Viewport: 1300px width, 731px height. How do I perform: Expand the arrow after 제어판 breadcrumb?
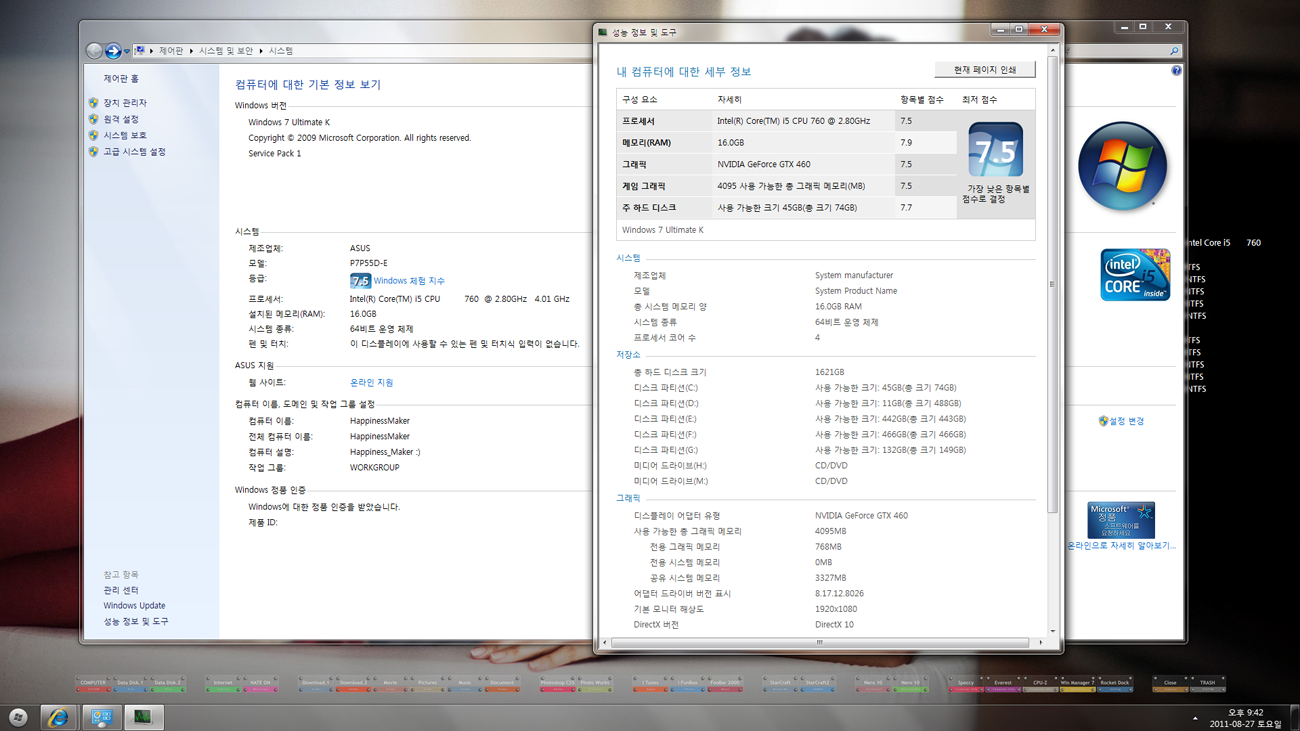tap(191, 51)
